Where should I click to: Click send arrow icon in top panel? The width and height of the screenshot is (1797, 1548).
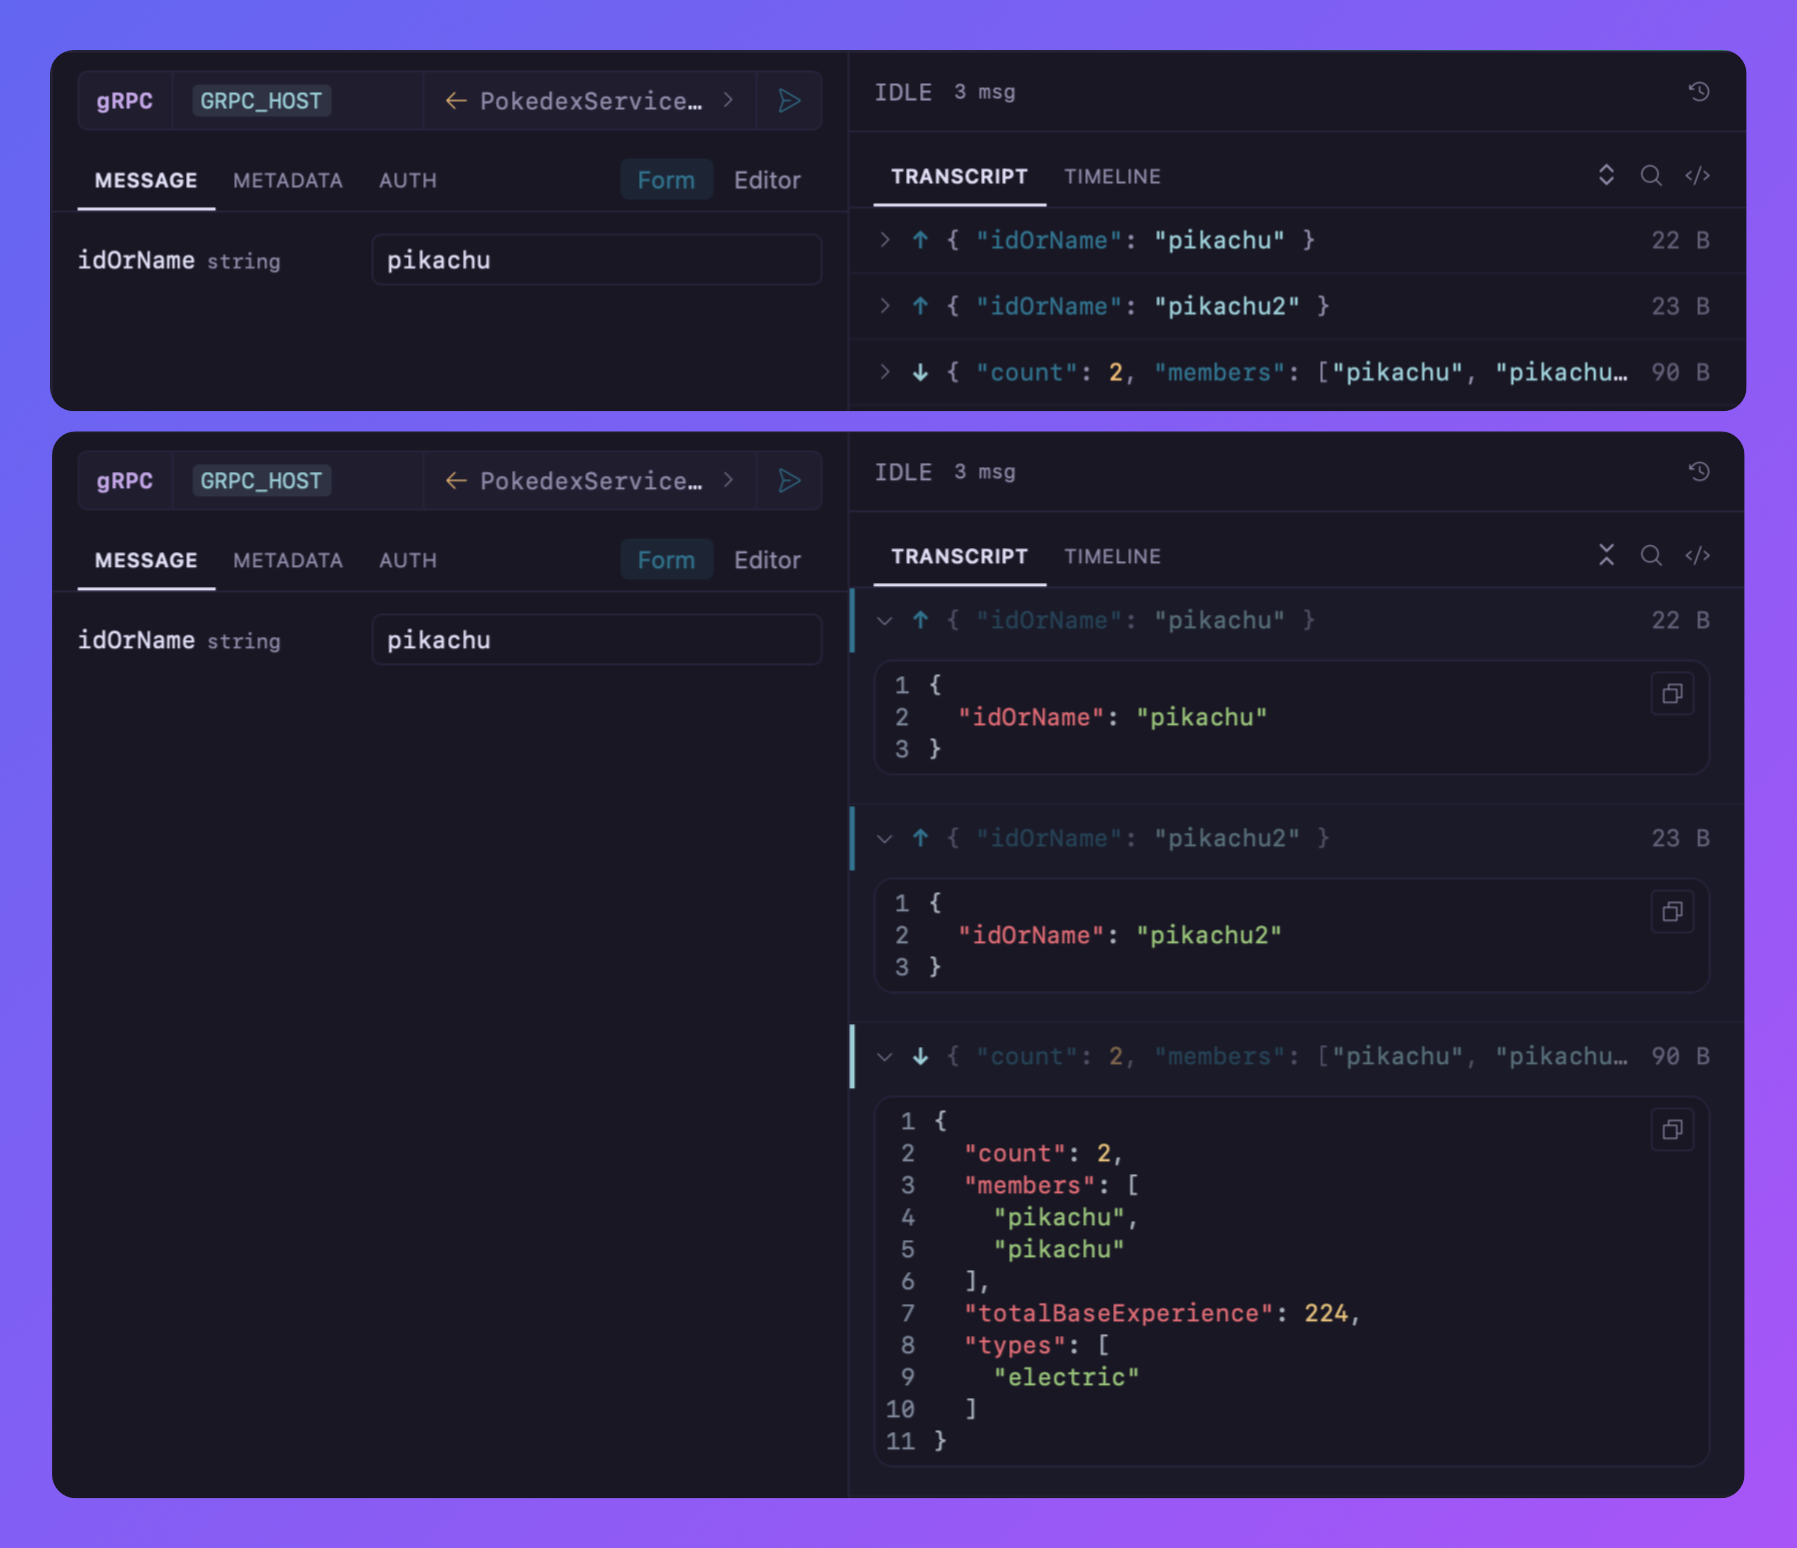pyautogui.click(x=789, y=101)
